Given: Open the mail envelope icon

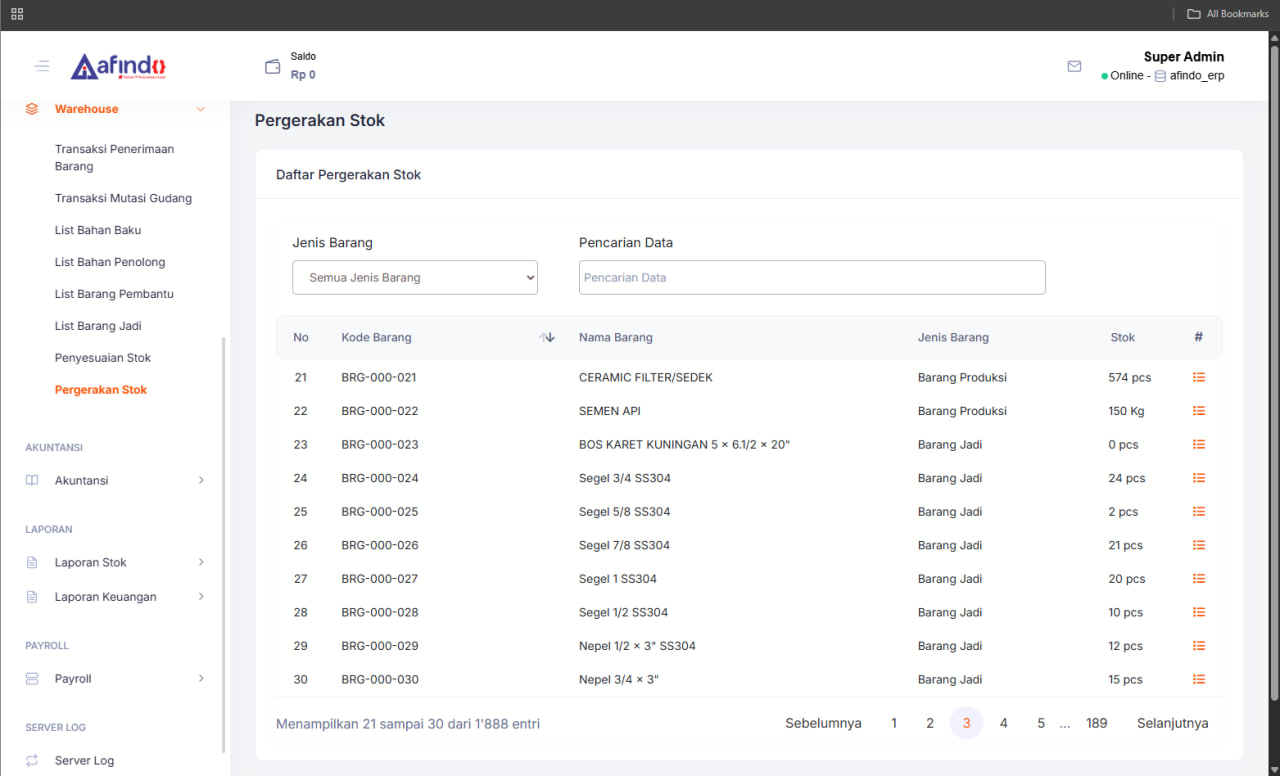Looking at the screenshot, I should [x=1074, y=66].
